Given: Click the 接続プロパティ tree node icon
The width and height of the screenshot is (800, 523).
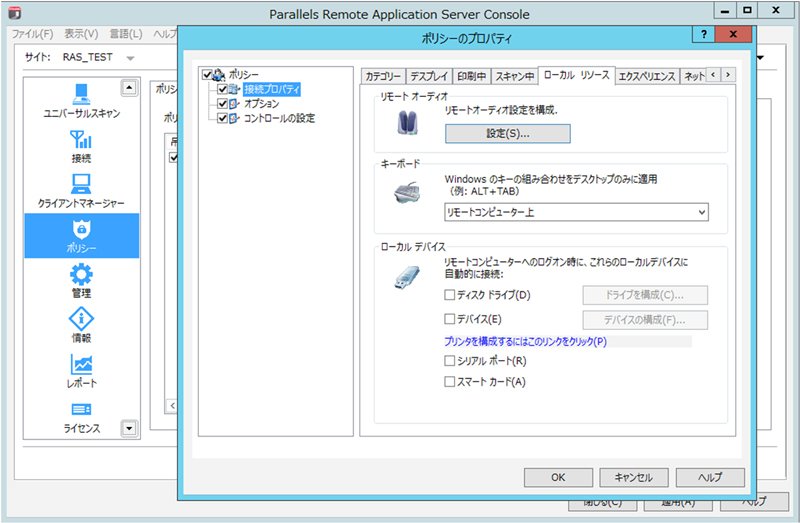Looking at the screenshot, I should 234,89.
